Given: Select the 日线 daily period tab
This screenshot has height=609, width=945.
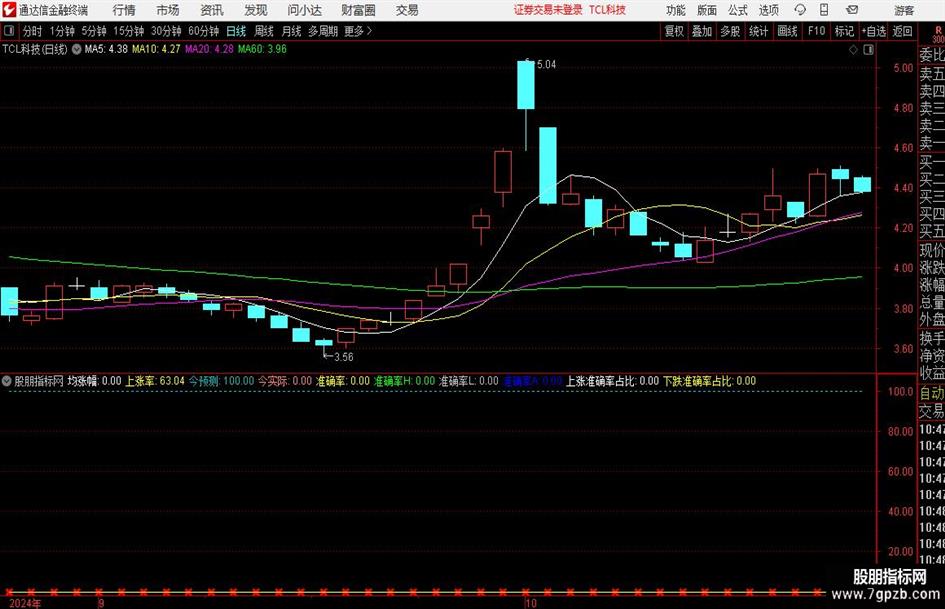Looking at the screenshot, I should [x=236, y=31].
